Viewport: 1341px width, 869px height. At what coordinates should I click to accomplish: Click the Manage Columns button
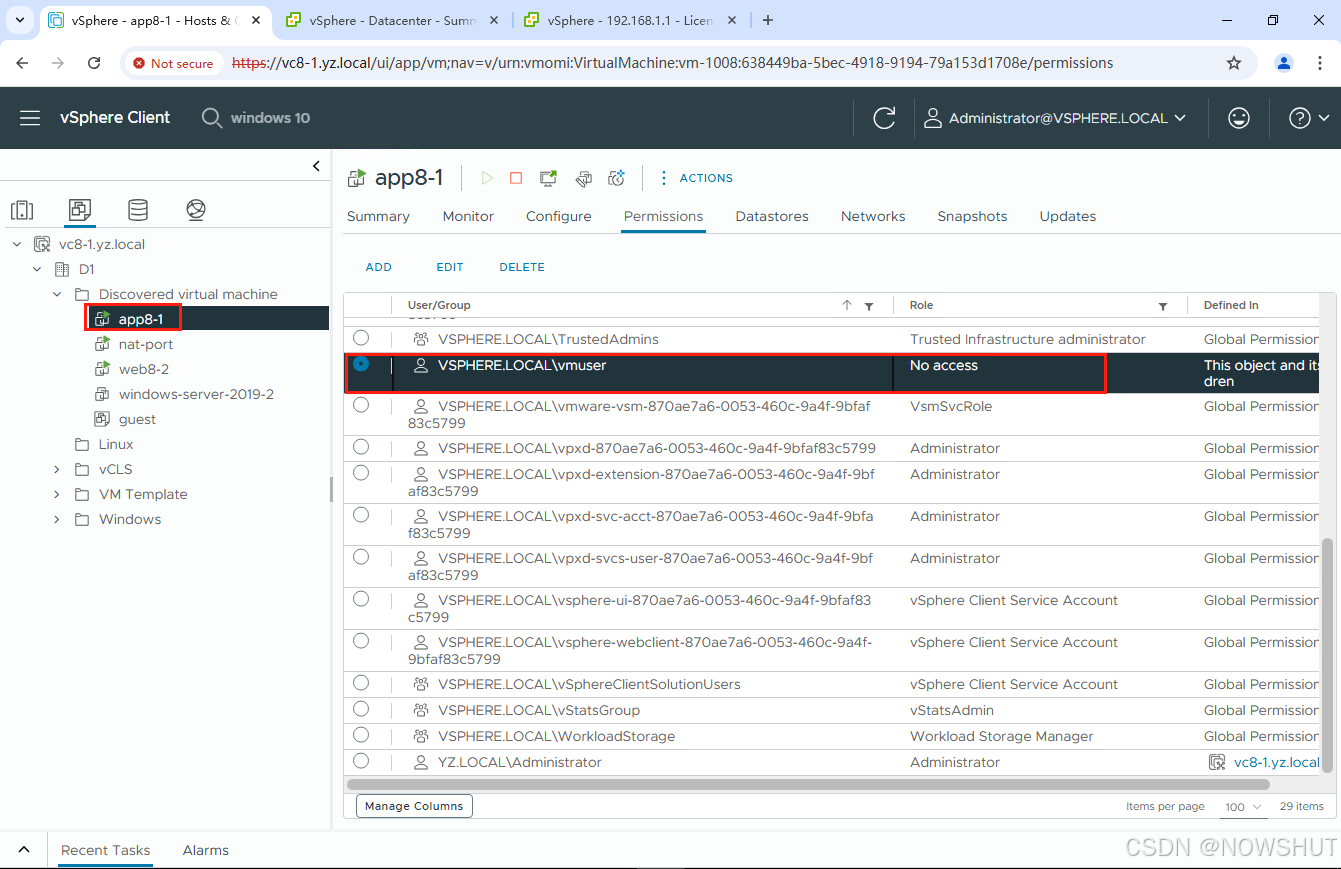(414, 806)
